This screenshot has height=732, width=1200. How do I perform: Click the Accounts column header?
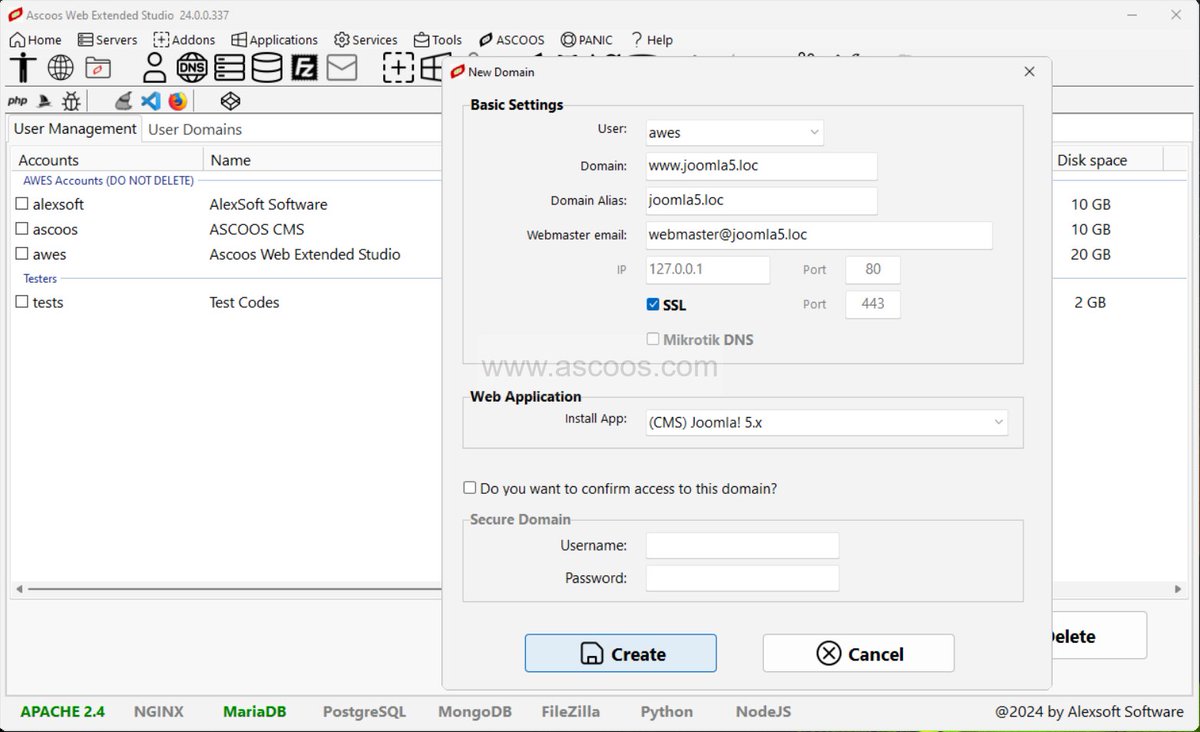(x=107, y=160)
